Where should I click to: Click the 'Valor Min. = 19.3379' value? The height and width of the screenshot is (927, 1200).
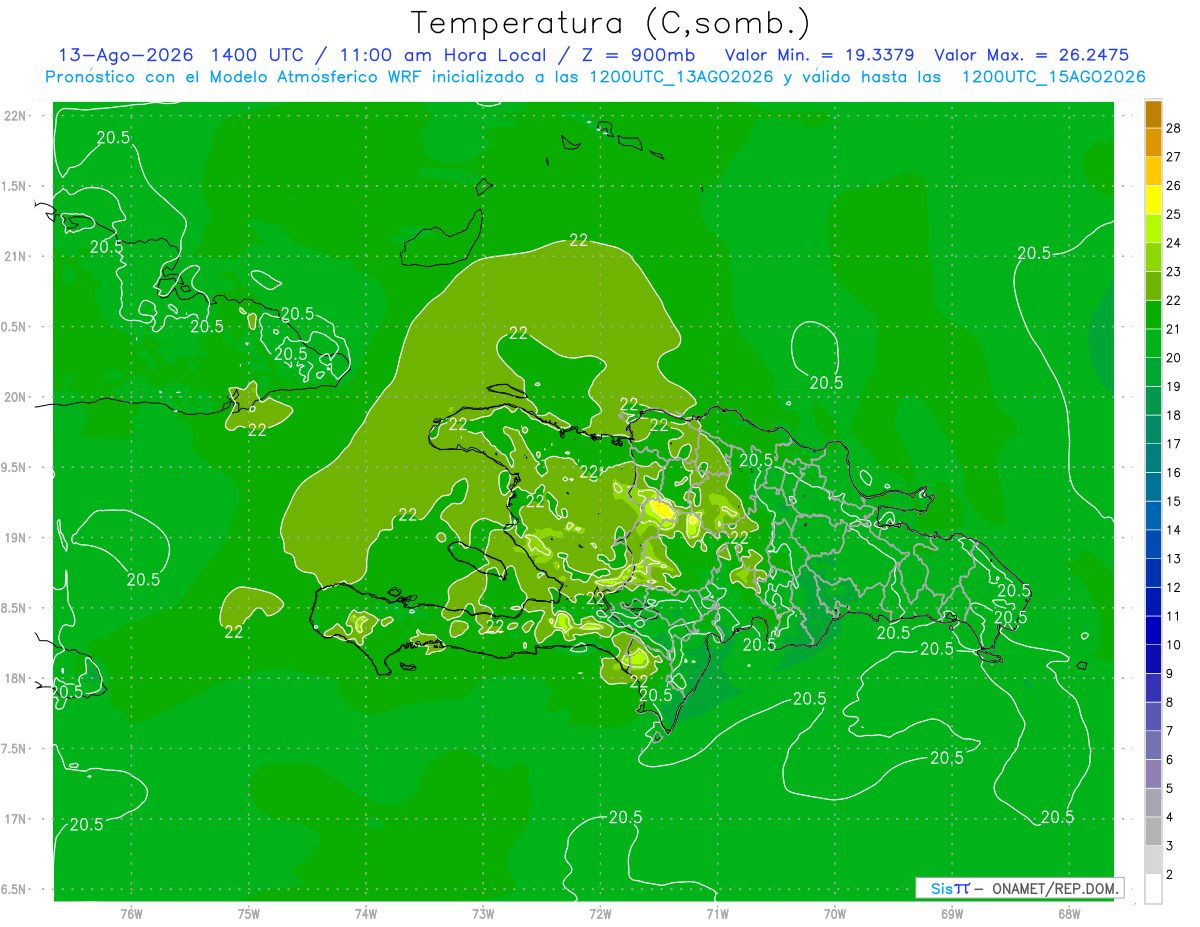click(x=819, y=56)
